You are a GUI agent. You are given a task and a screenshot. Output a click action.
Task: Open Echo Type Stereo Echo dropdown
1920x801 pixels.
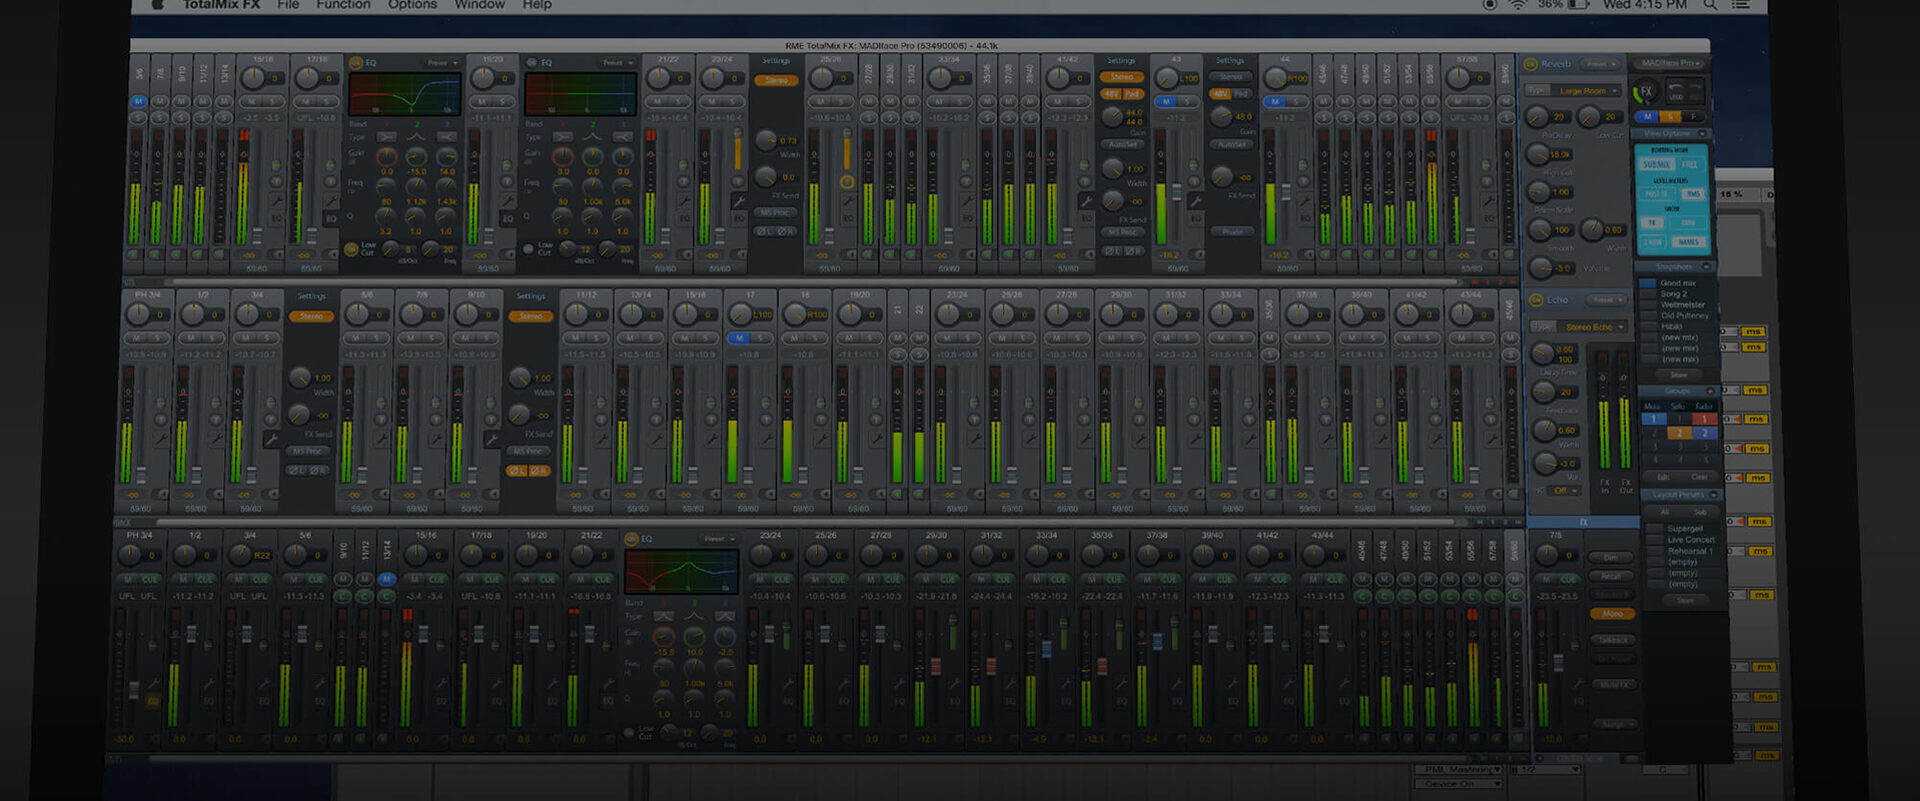[1593, 327]
